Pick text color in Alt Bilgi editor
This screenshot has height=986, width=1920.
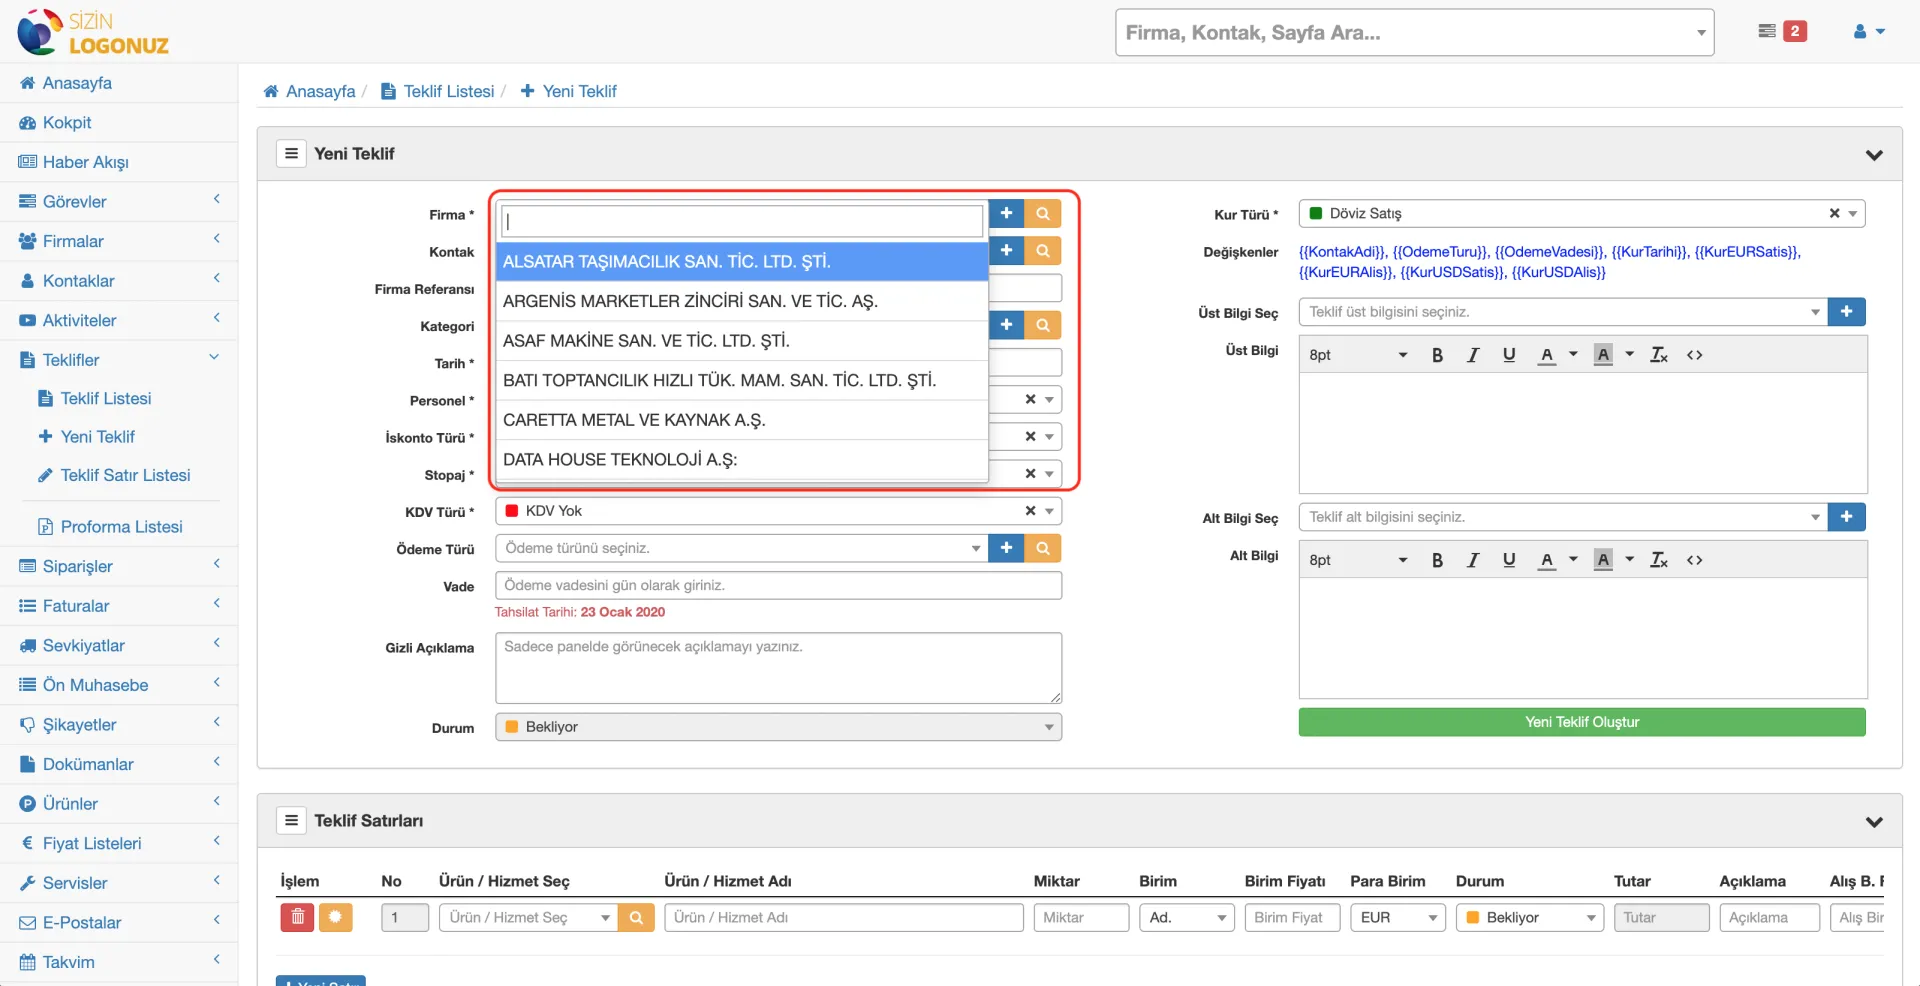click(x=1547, y=560)
